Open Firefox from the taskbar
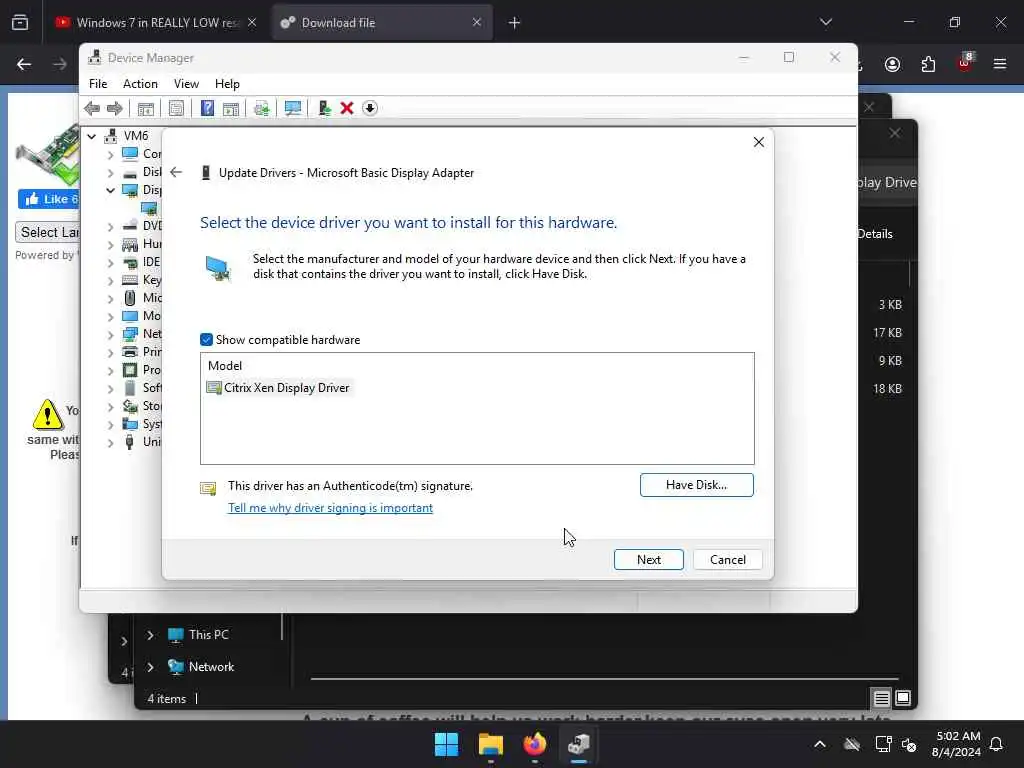Screen dimensions: 1024x768 [534, 744]
